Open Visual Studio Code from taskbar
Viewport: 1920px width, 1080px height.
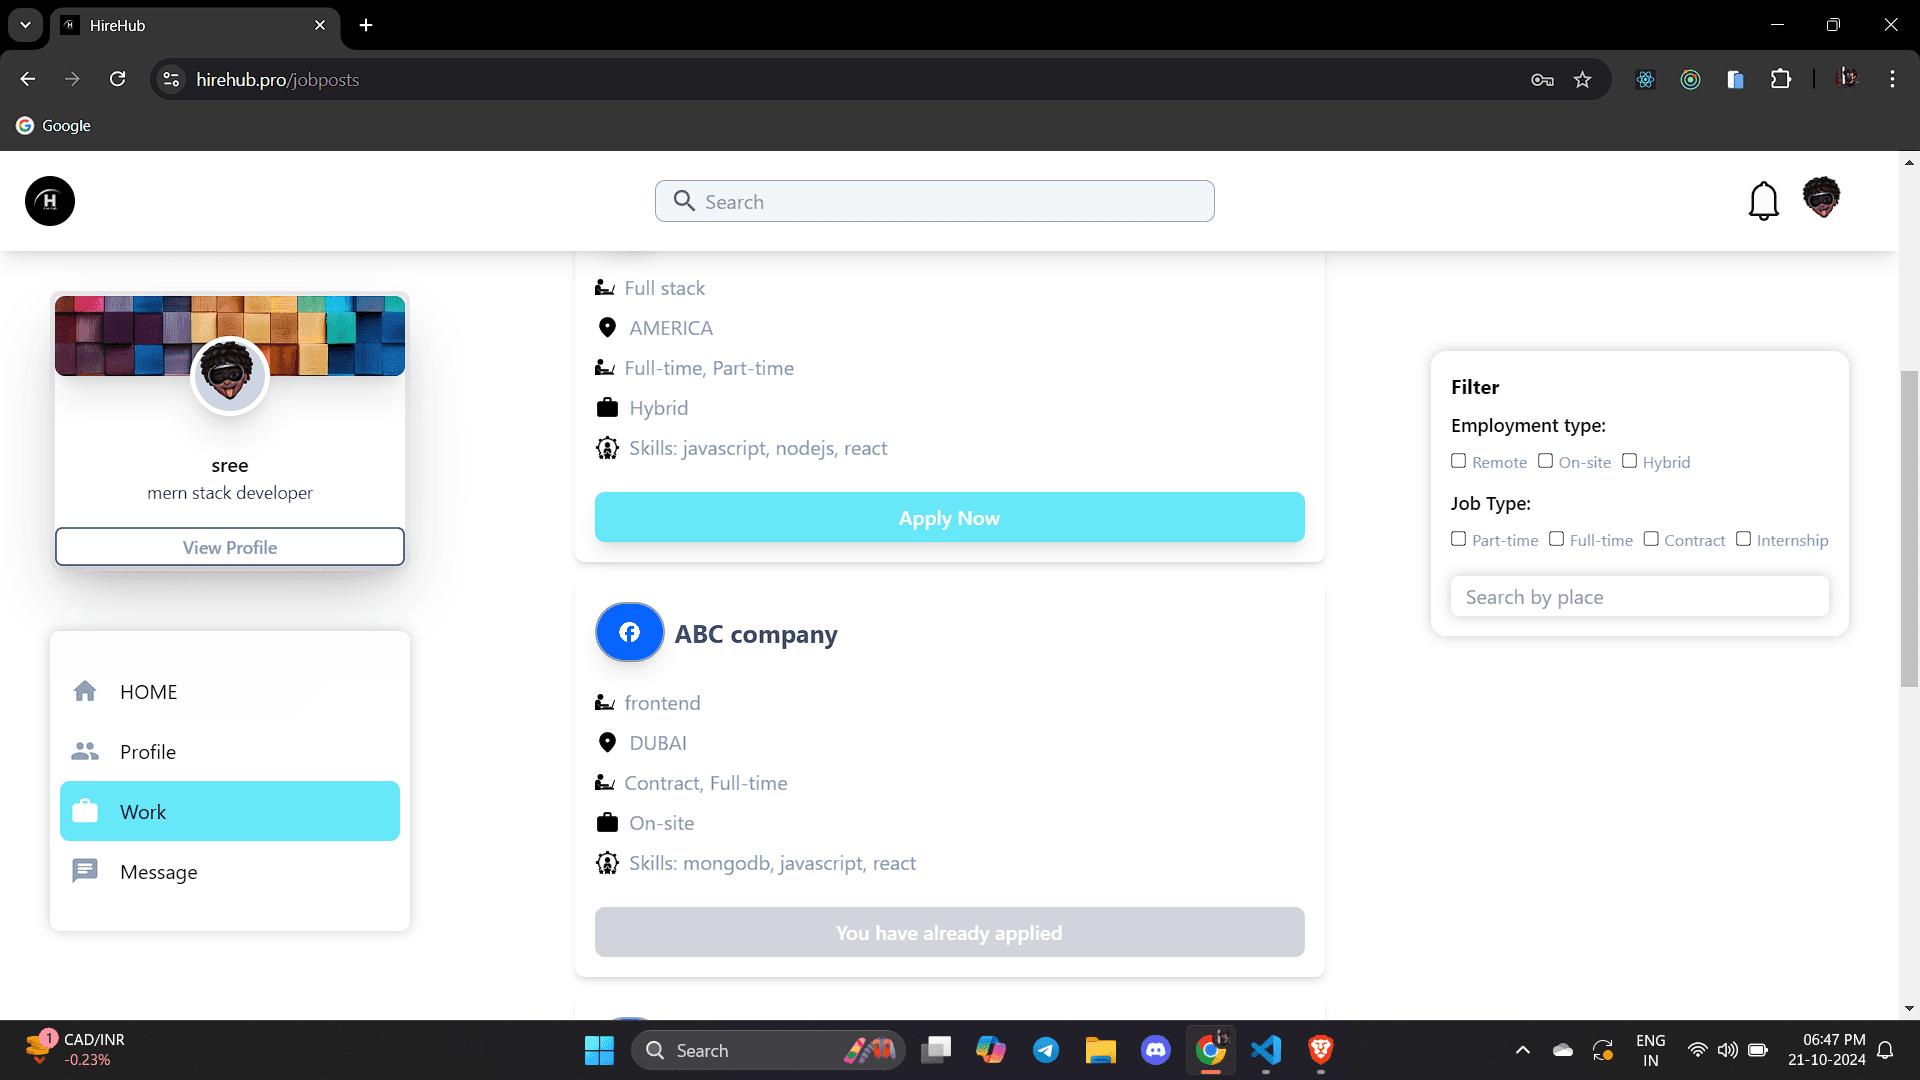tap(1266, 1050)
